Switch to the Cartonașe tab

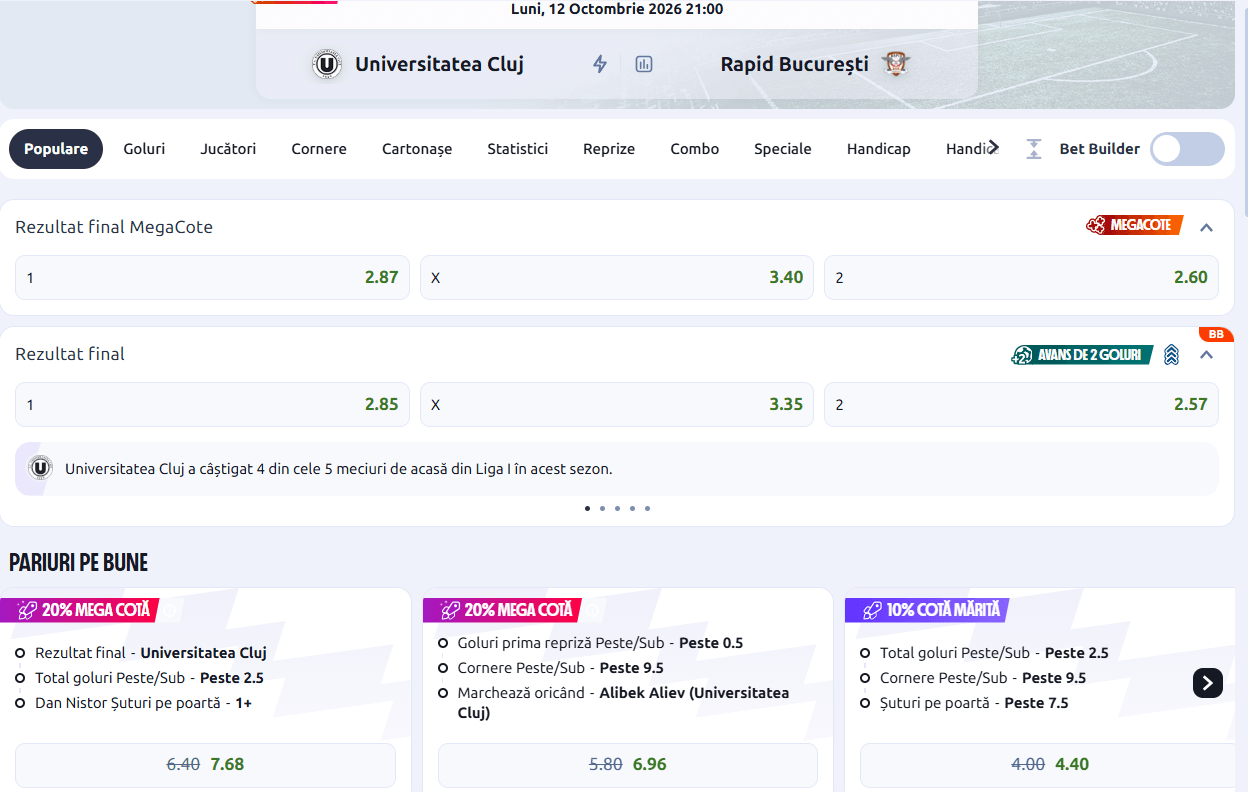(417, 149)
